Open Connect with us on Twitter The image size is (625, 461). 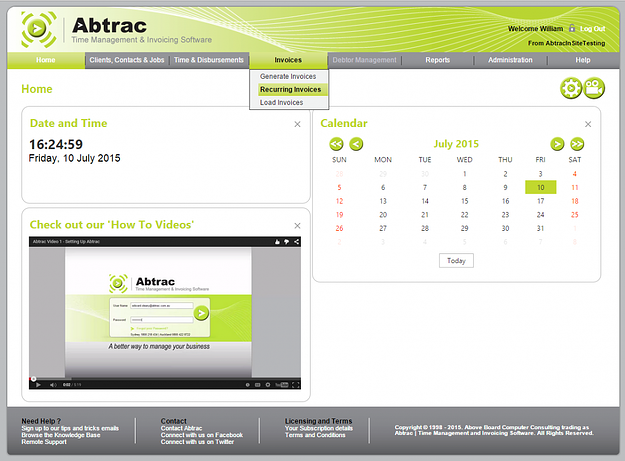pyautogui.click(x=197, y=442)
